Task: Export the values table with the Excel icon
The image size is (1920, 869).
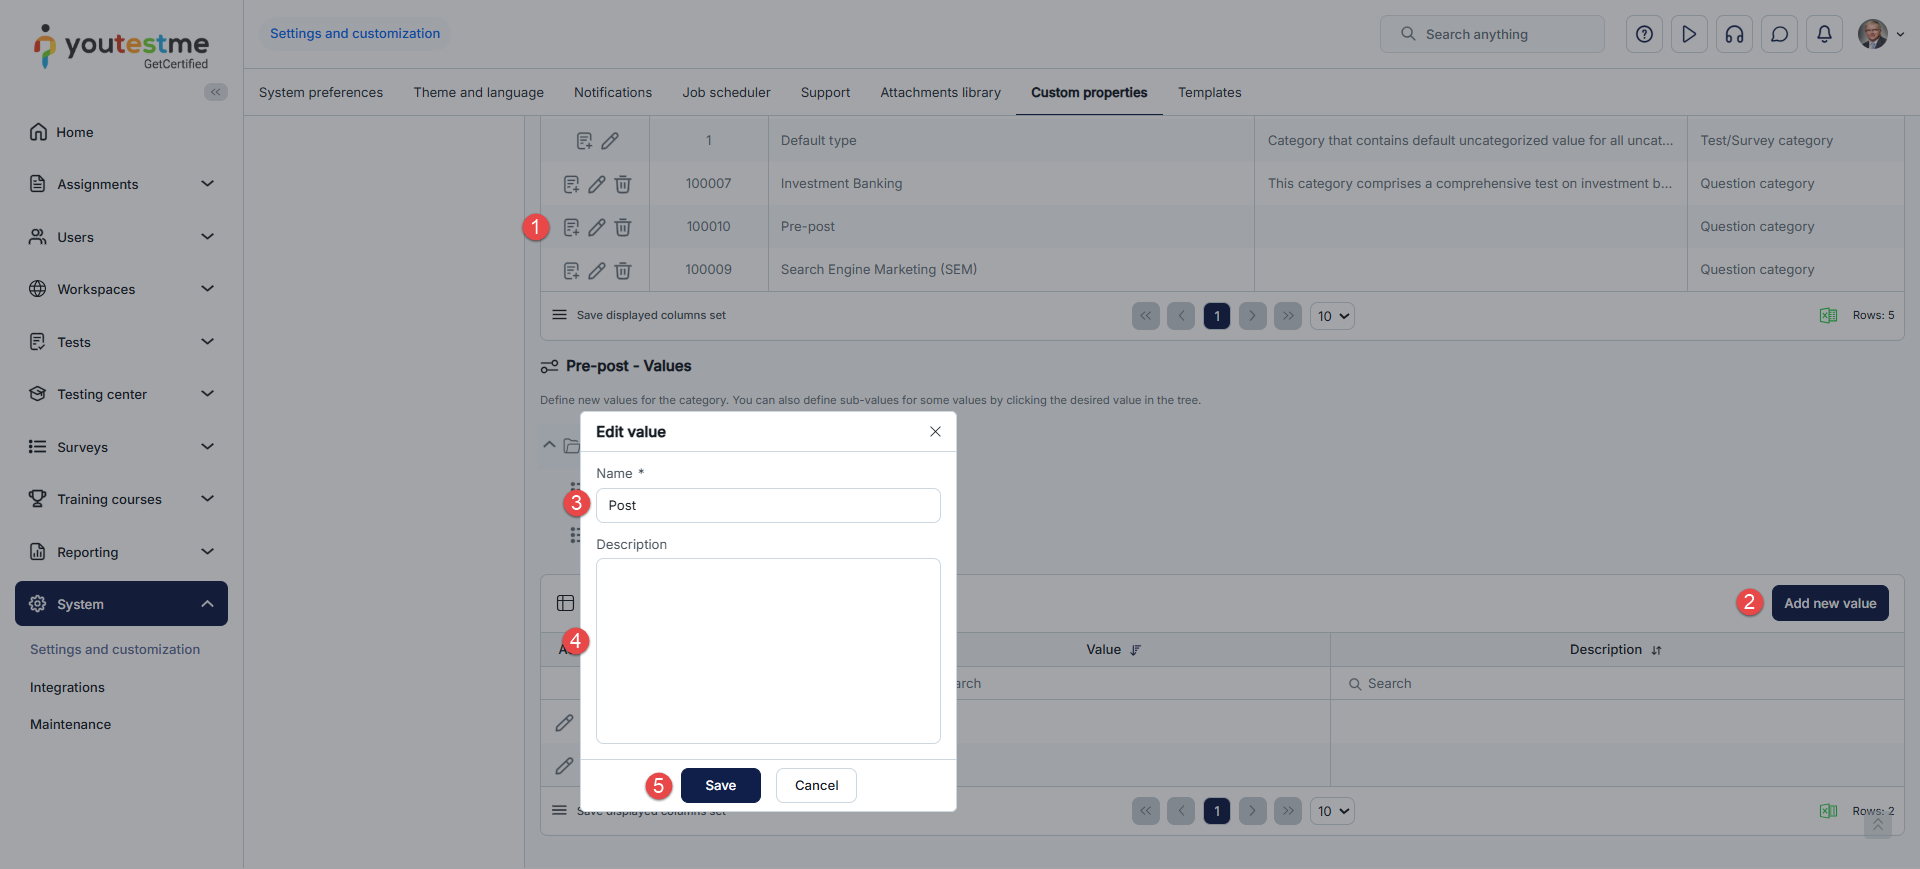Action: point(1828,811)
